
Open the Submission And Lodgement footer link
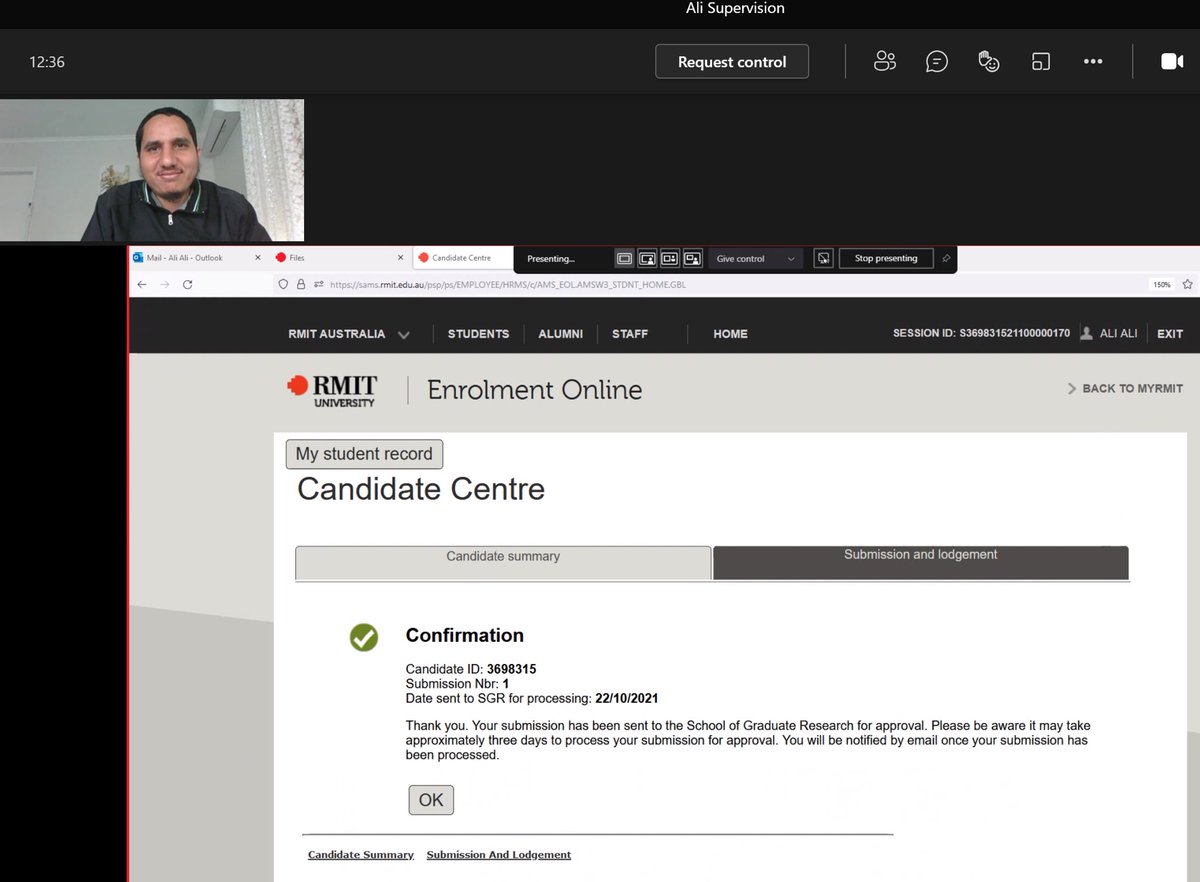pos(499,855)
